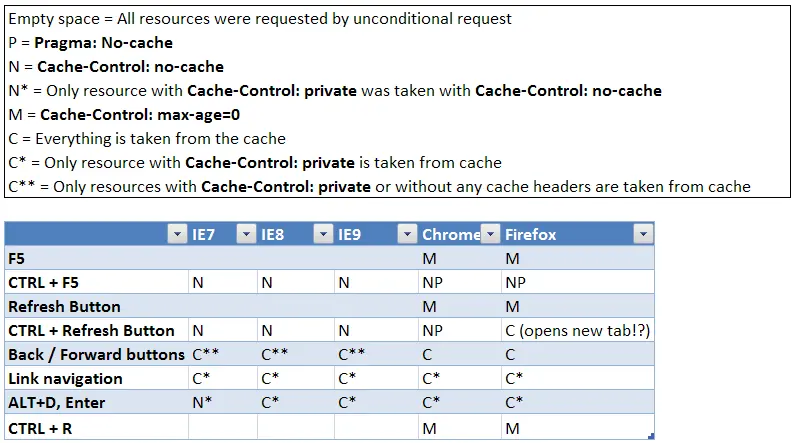Select the CTRL + F5 row label cell
The height and width of the screenshot is (443, 791).
tap(96, 282)
